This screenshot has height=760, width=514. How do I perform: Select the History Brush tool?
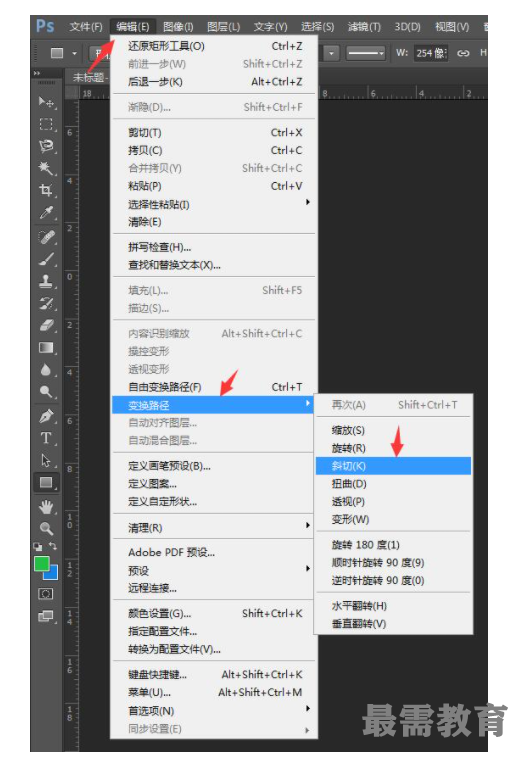click(47, 303)
